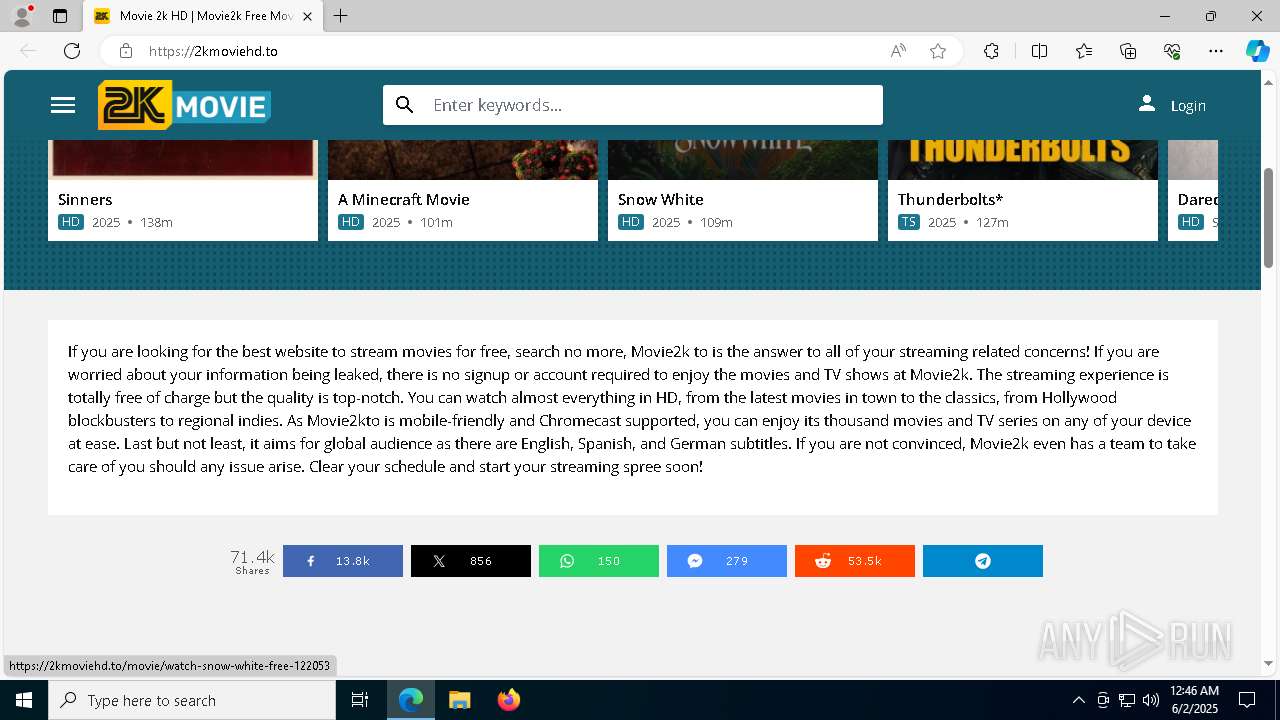Image resolution: width=1280 pixels, height=720 pixels.
Task: Click the Edge icon on the taskbar
Action: (411, 700)
